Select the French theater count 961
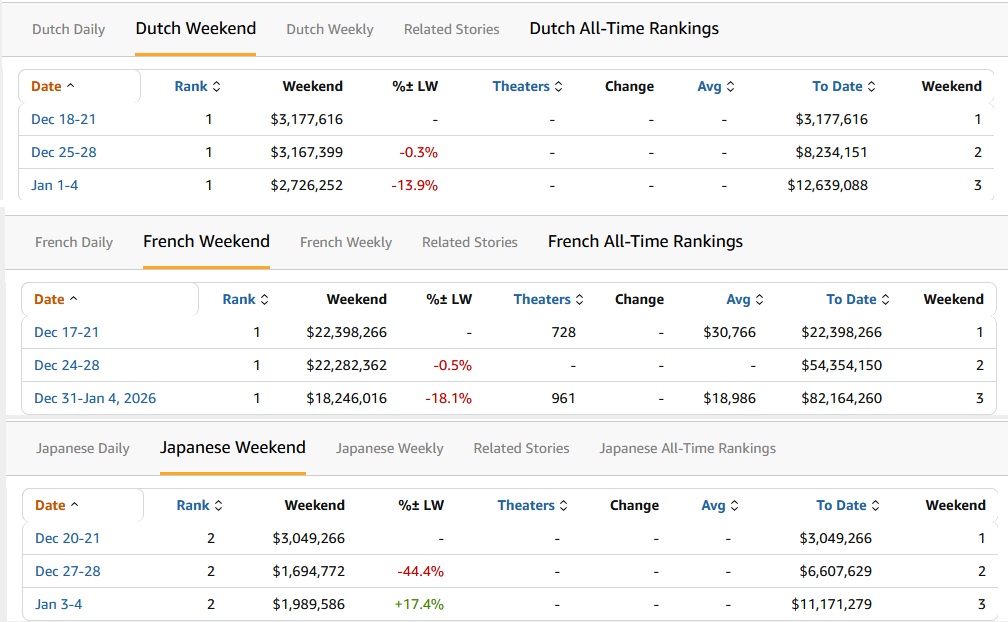This screenshot has height=622, width=1008. (x=563, y=398)
